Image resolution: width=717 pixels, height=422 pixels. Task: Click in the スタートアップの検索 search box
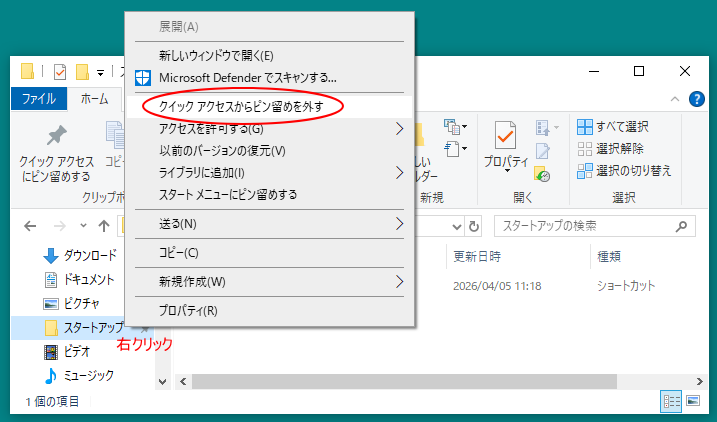[594, 226]
